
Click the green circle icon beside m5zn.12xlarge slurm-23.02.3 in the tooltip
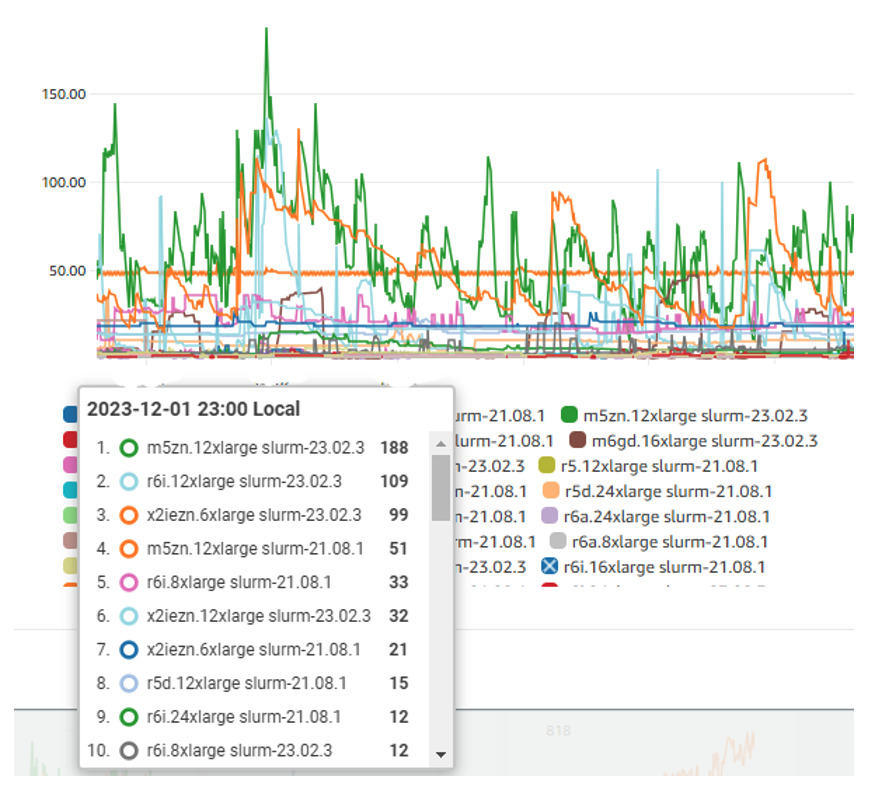click(x=128, y=448)
